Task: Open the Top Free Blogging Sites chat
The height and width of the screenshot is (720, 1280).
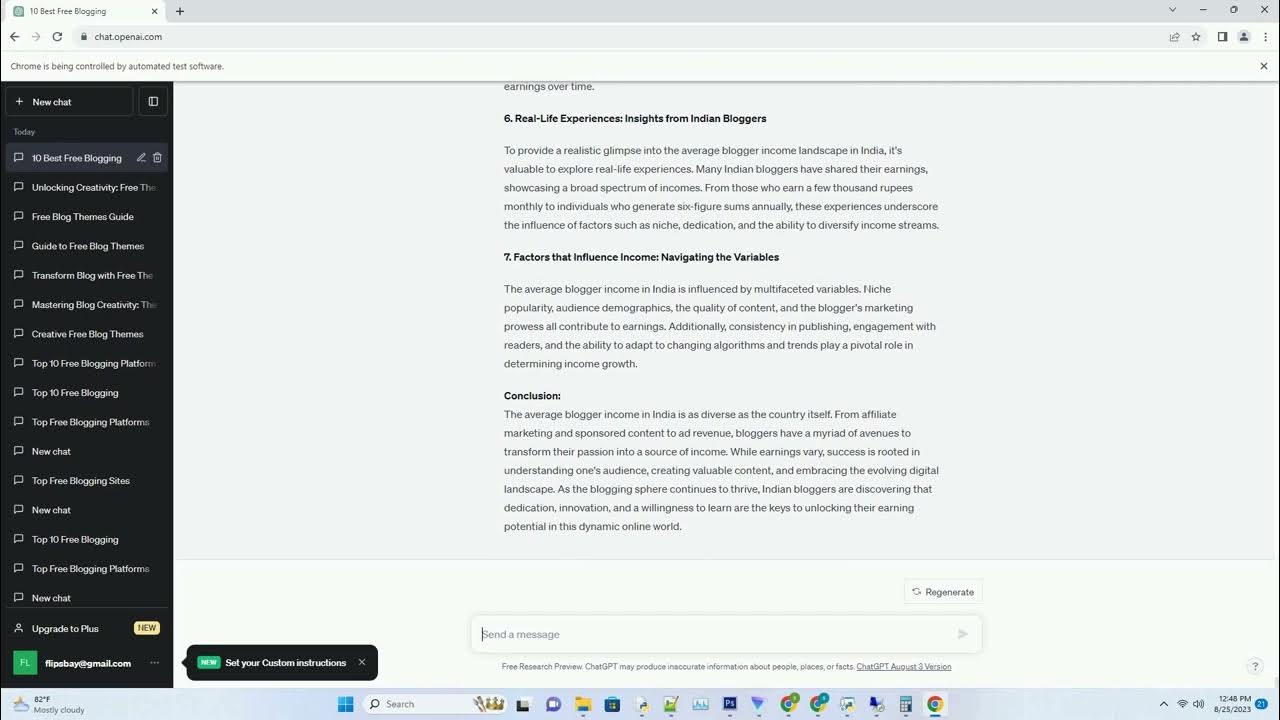Action: (x=86, y=480)
